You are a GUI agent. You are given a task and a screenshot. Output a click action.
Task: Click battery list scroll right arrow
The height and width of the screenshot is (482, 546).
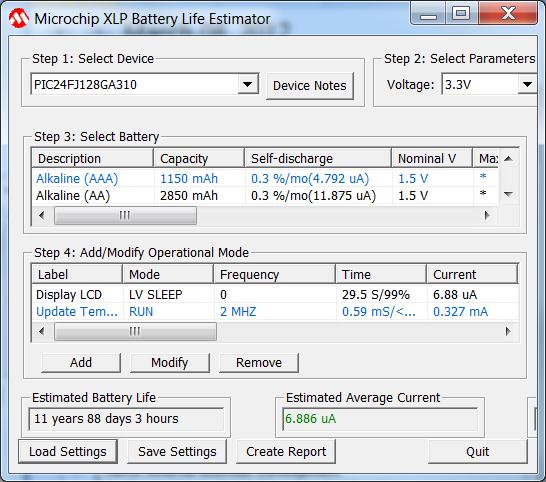(487, 216)
